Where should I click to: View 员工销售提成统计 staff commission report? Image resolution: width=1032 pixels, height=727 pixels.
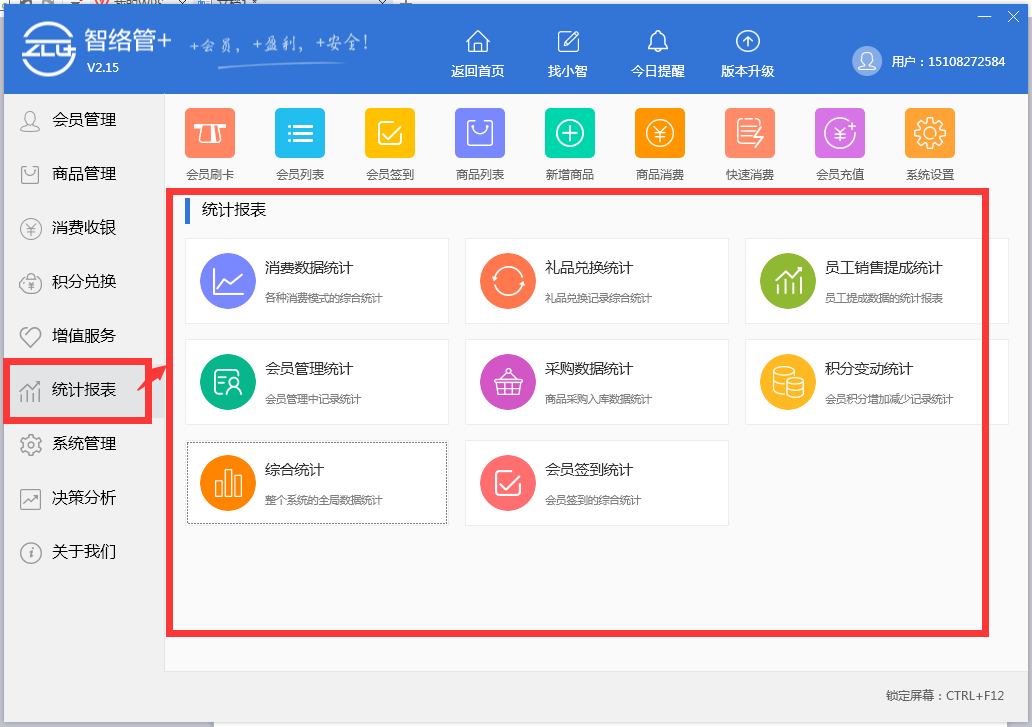[x=876, y=281]
